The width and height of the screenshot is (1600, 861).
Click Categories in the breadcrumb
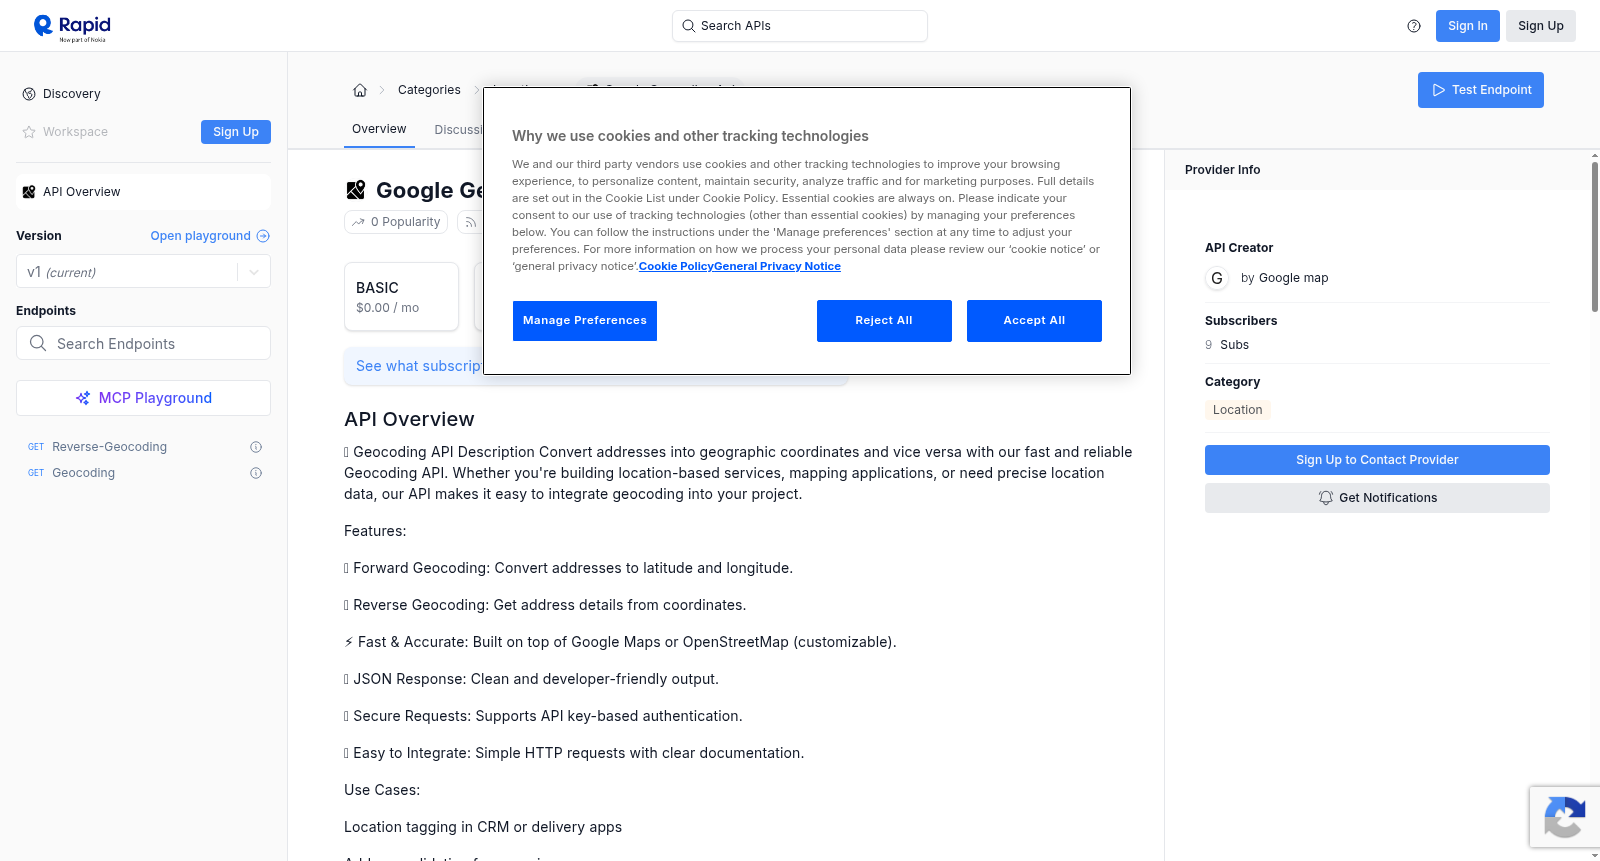pos(429,90)
